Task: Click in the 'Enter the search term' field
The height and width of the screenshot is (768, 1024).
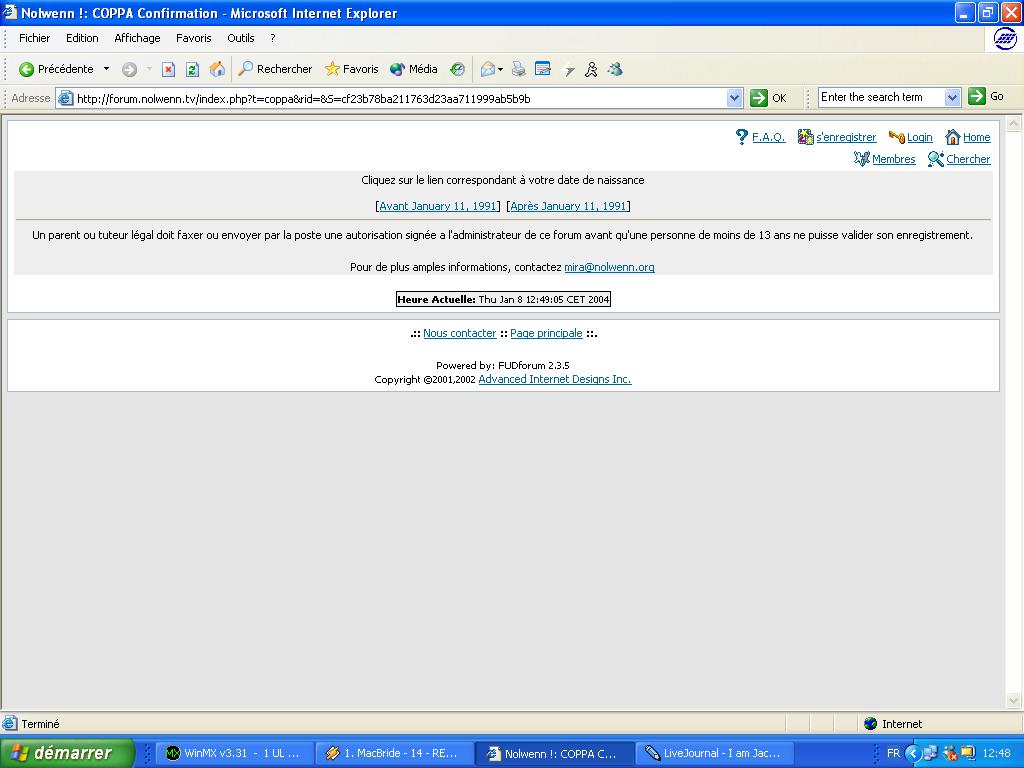Action: (x=879, y=97)
